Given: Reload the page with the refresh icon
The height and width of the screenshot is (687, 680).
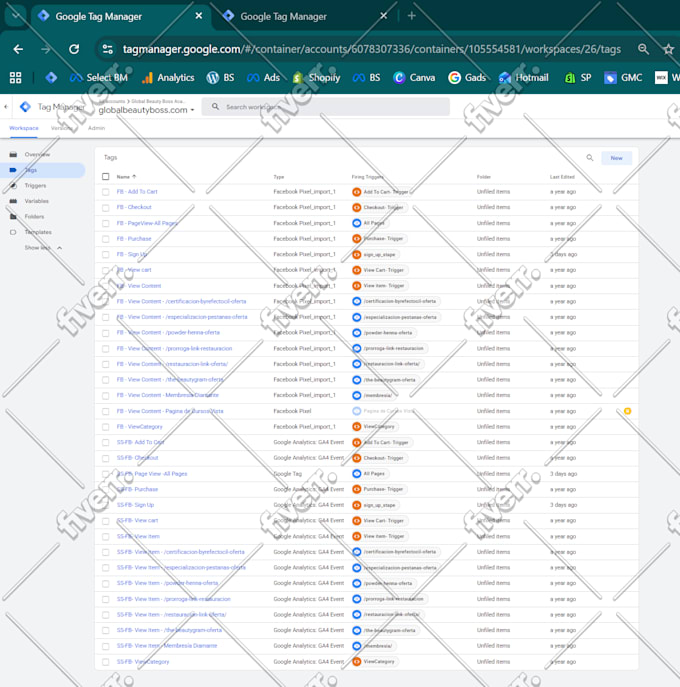Looking at the screenshot, I should (x=74, y=49).
